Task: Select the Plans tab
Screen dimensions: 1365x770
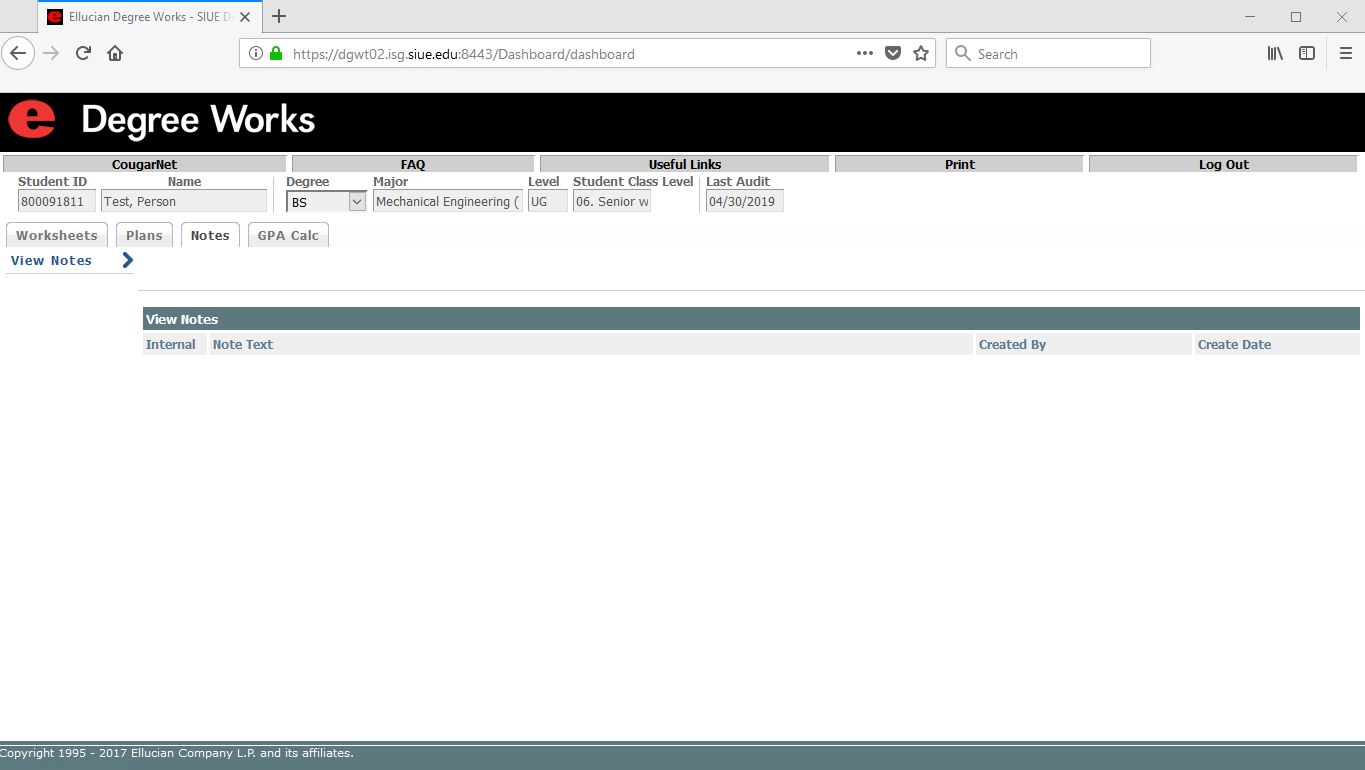Action: [144, 236]
